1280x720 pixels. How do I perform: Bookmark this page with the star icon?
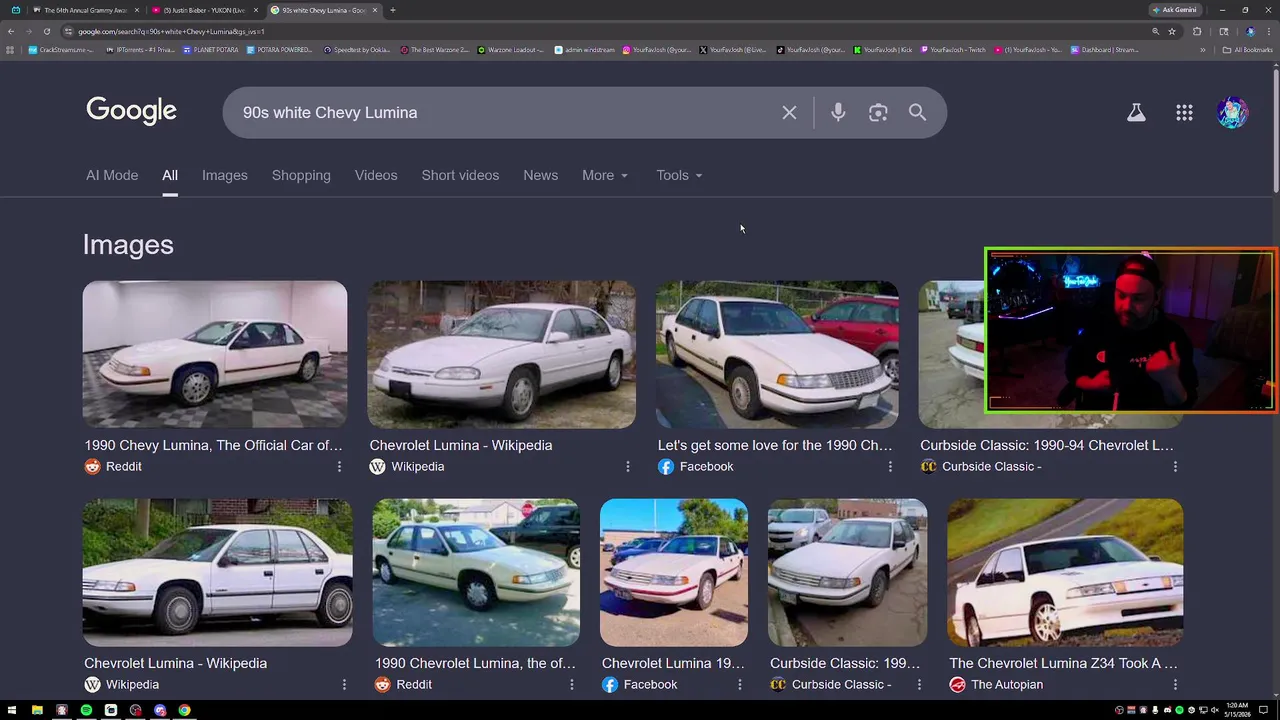pos(1172,31)
